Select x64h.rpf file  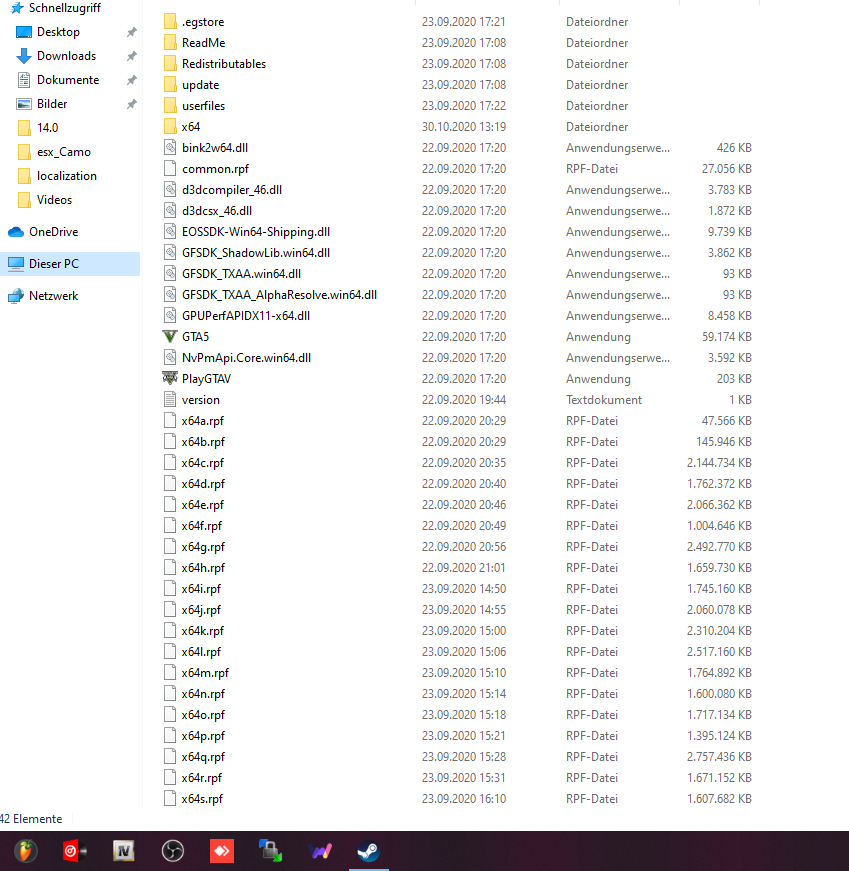(203, 568)
